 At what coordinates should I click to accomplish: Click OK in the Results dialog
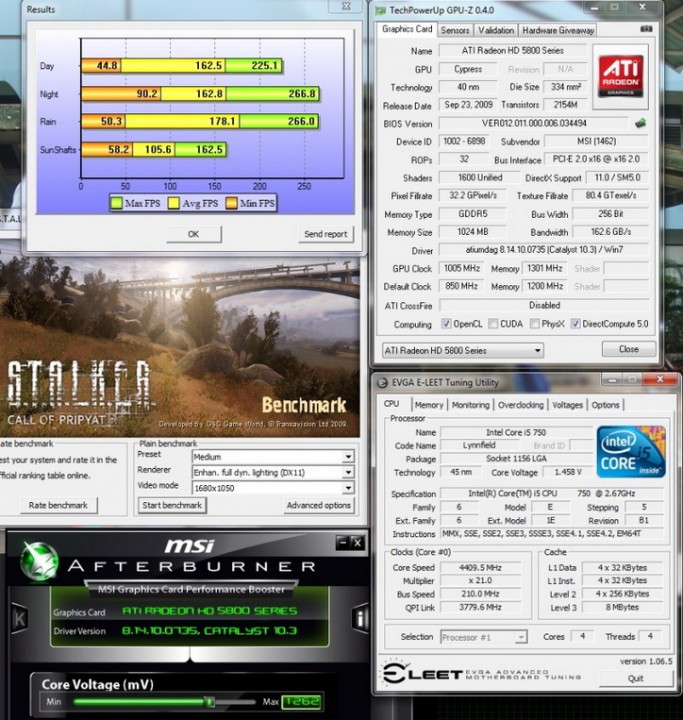[x=193, y=234]
